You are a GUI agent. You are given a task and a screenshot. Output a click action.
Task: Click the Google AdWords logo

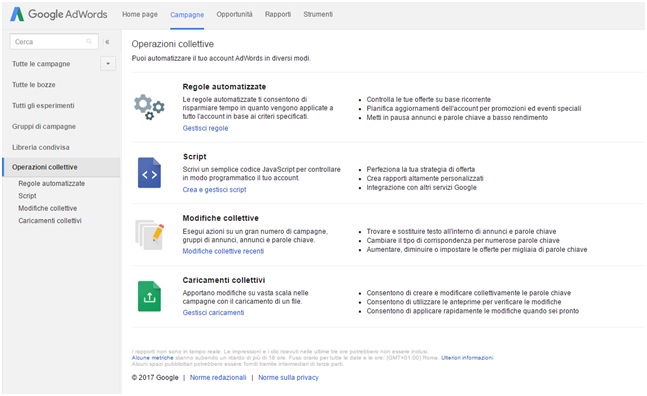[59, 14]
